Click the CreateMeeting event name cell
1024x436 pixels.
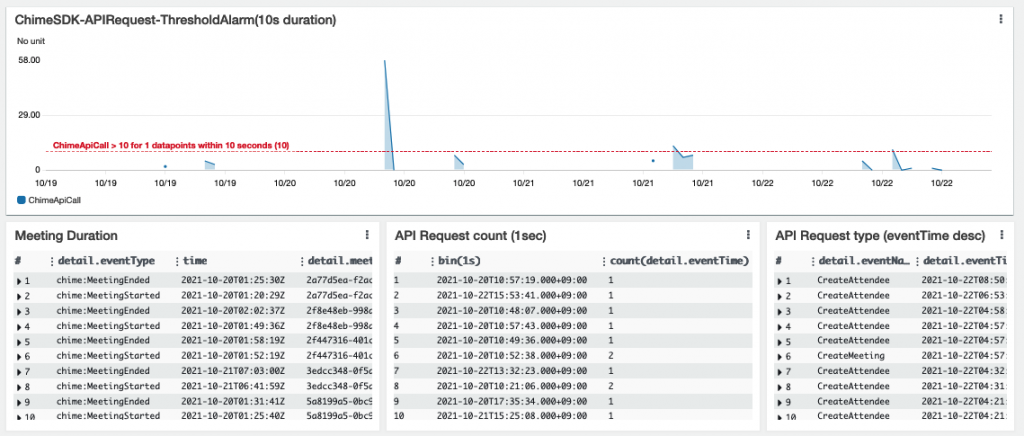[850, 356]
